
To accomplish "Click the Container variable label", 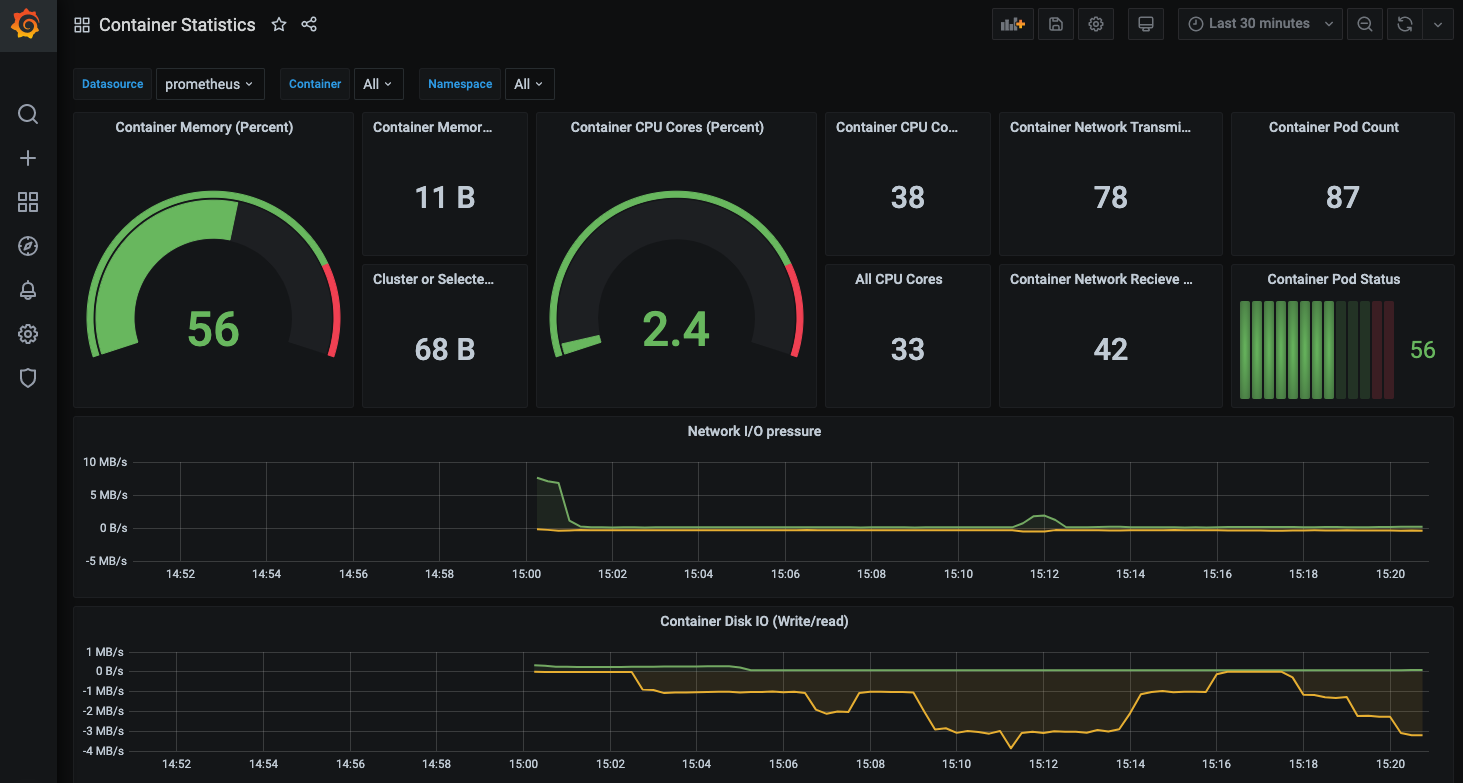I will point(315,84).
